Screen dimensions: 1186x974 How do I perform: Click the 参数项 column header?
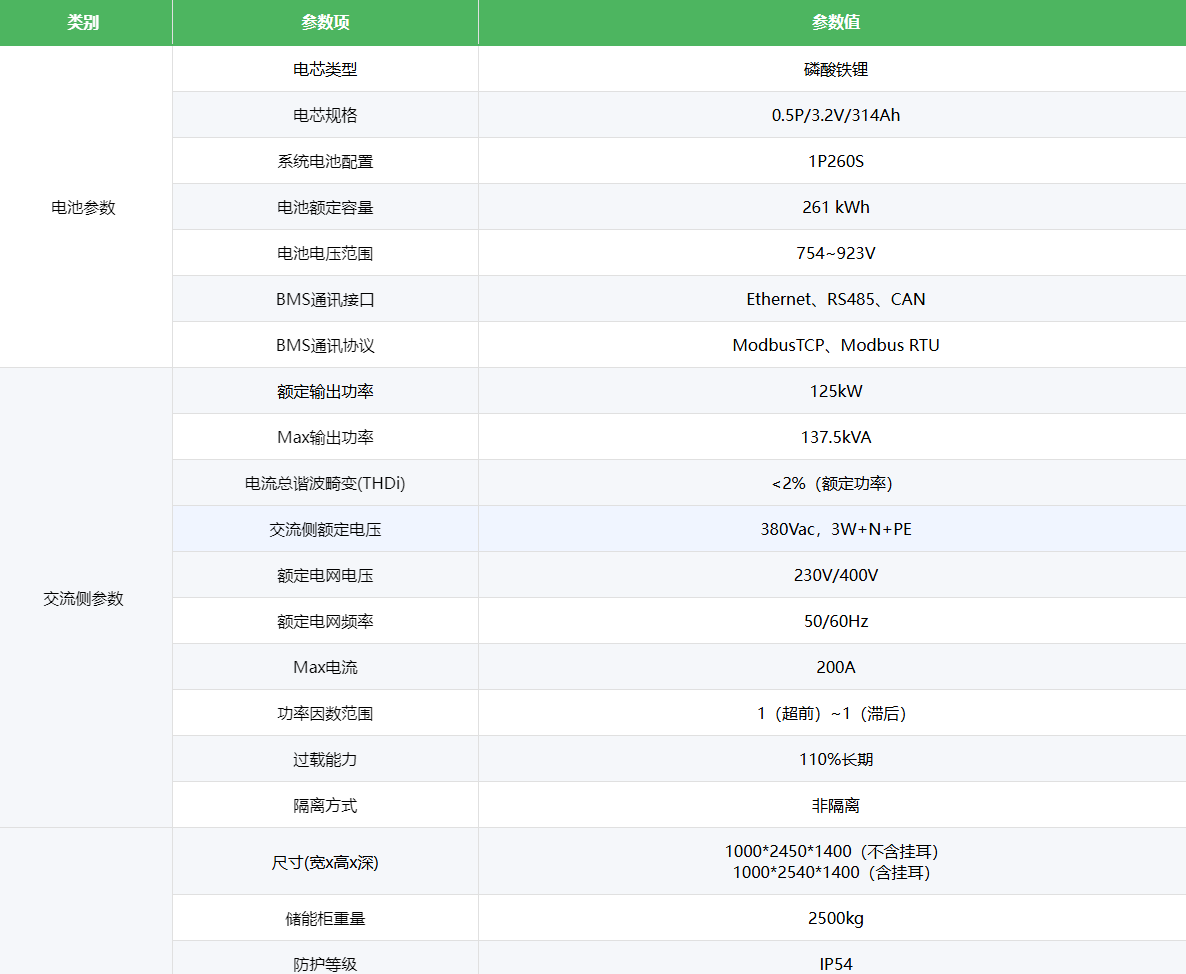pos(325,23)
